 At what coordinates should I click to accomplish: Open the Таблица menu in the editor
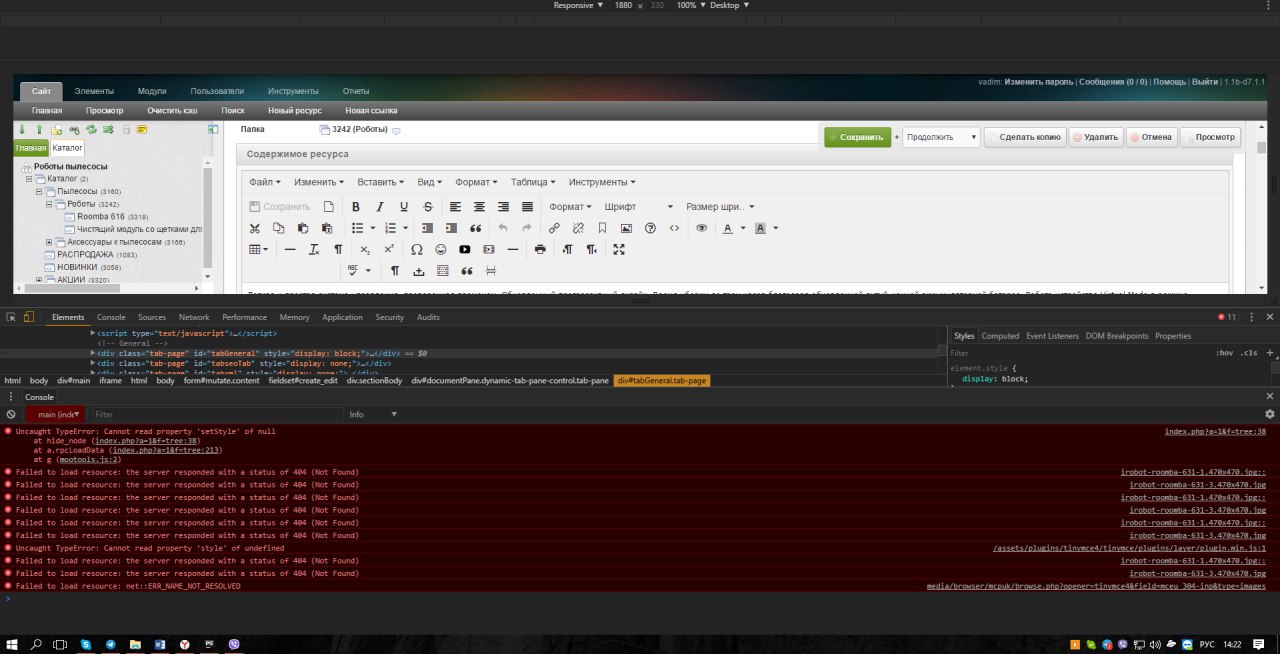[x=535, y=182]
